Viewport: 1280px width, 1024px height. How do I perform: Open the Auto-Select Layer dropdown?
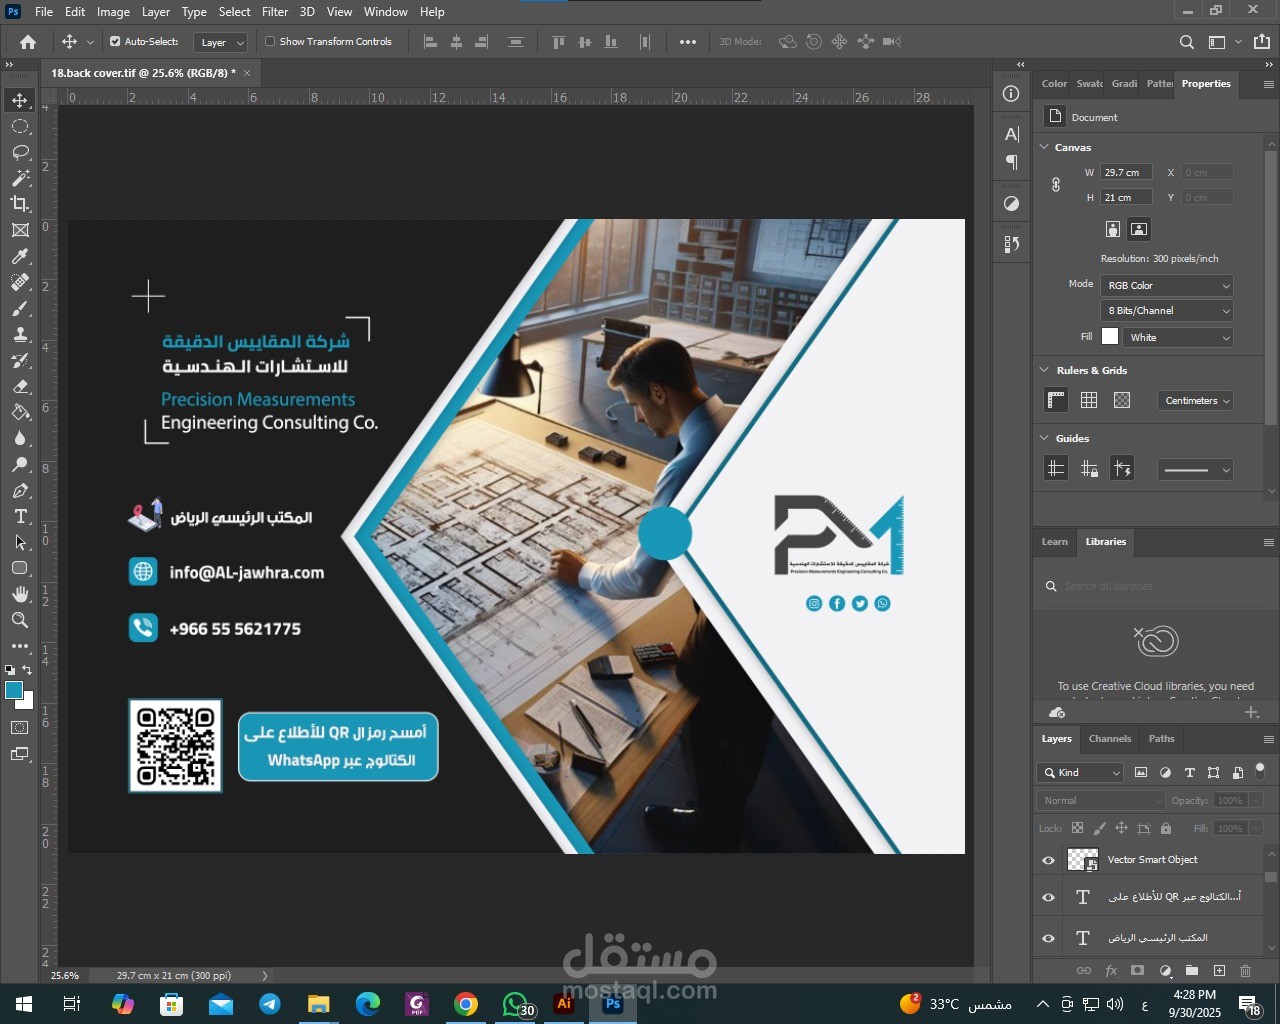pyautogui.click(x=221, y=42)
